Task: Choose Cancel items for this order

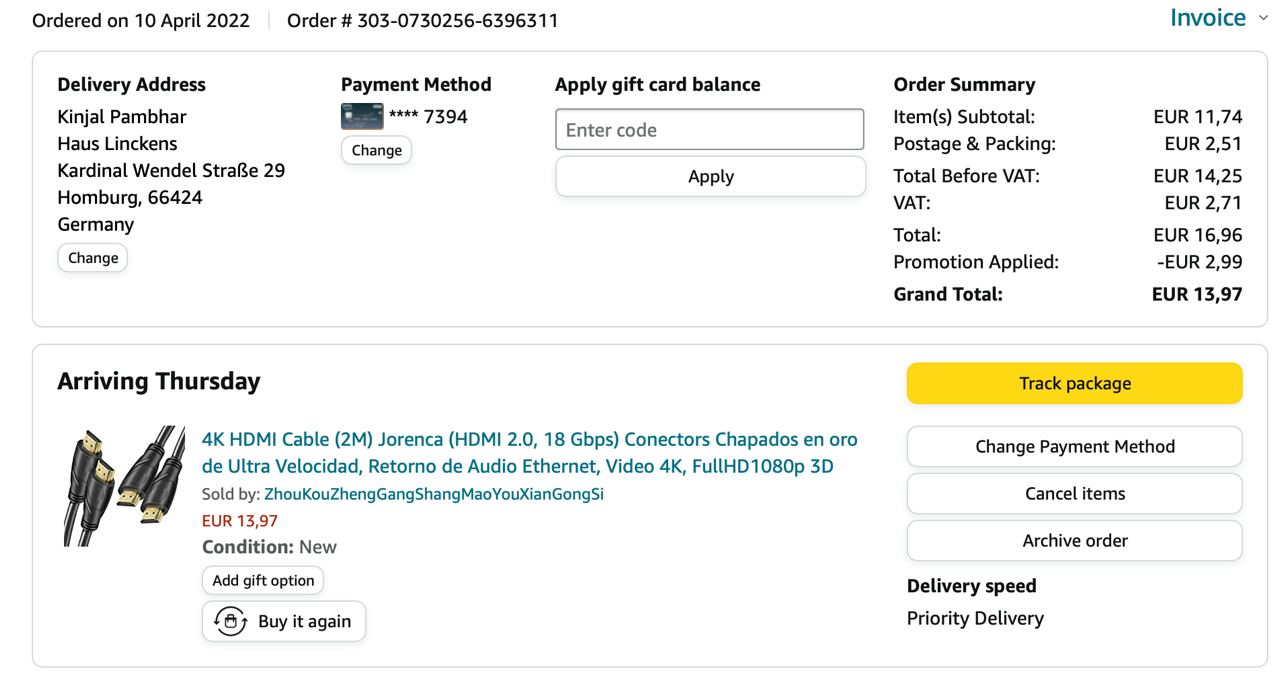Action: (1074, 494)
